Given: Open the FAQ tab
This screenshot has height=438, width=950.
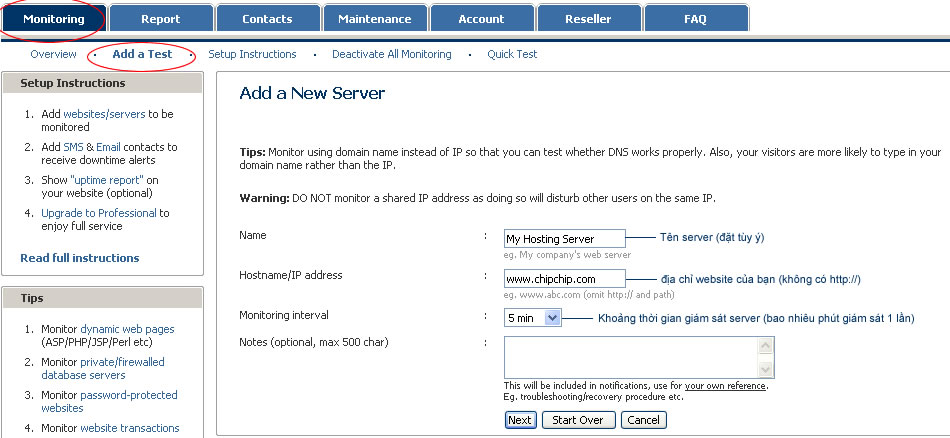Looking at the screenshot, I should tap(696, 18).
